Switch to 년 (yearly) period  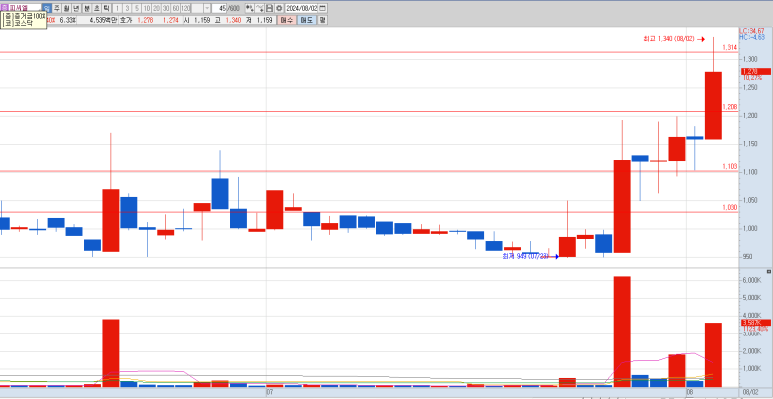coord(76,8)
